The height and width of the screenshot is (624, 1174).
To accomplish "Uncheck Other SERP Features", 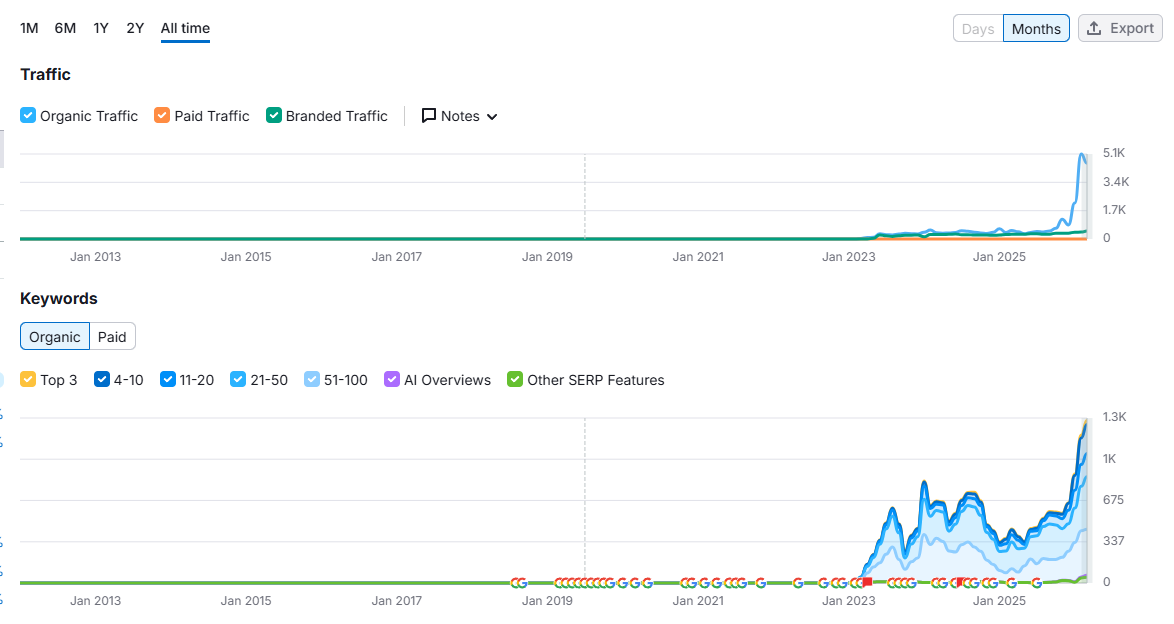I will tap(514, 380).
